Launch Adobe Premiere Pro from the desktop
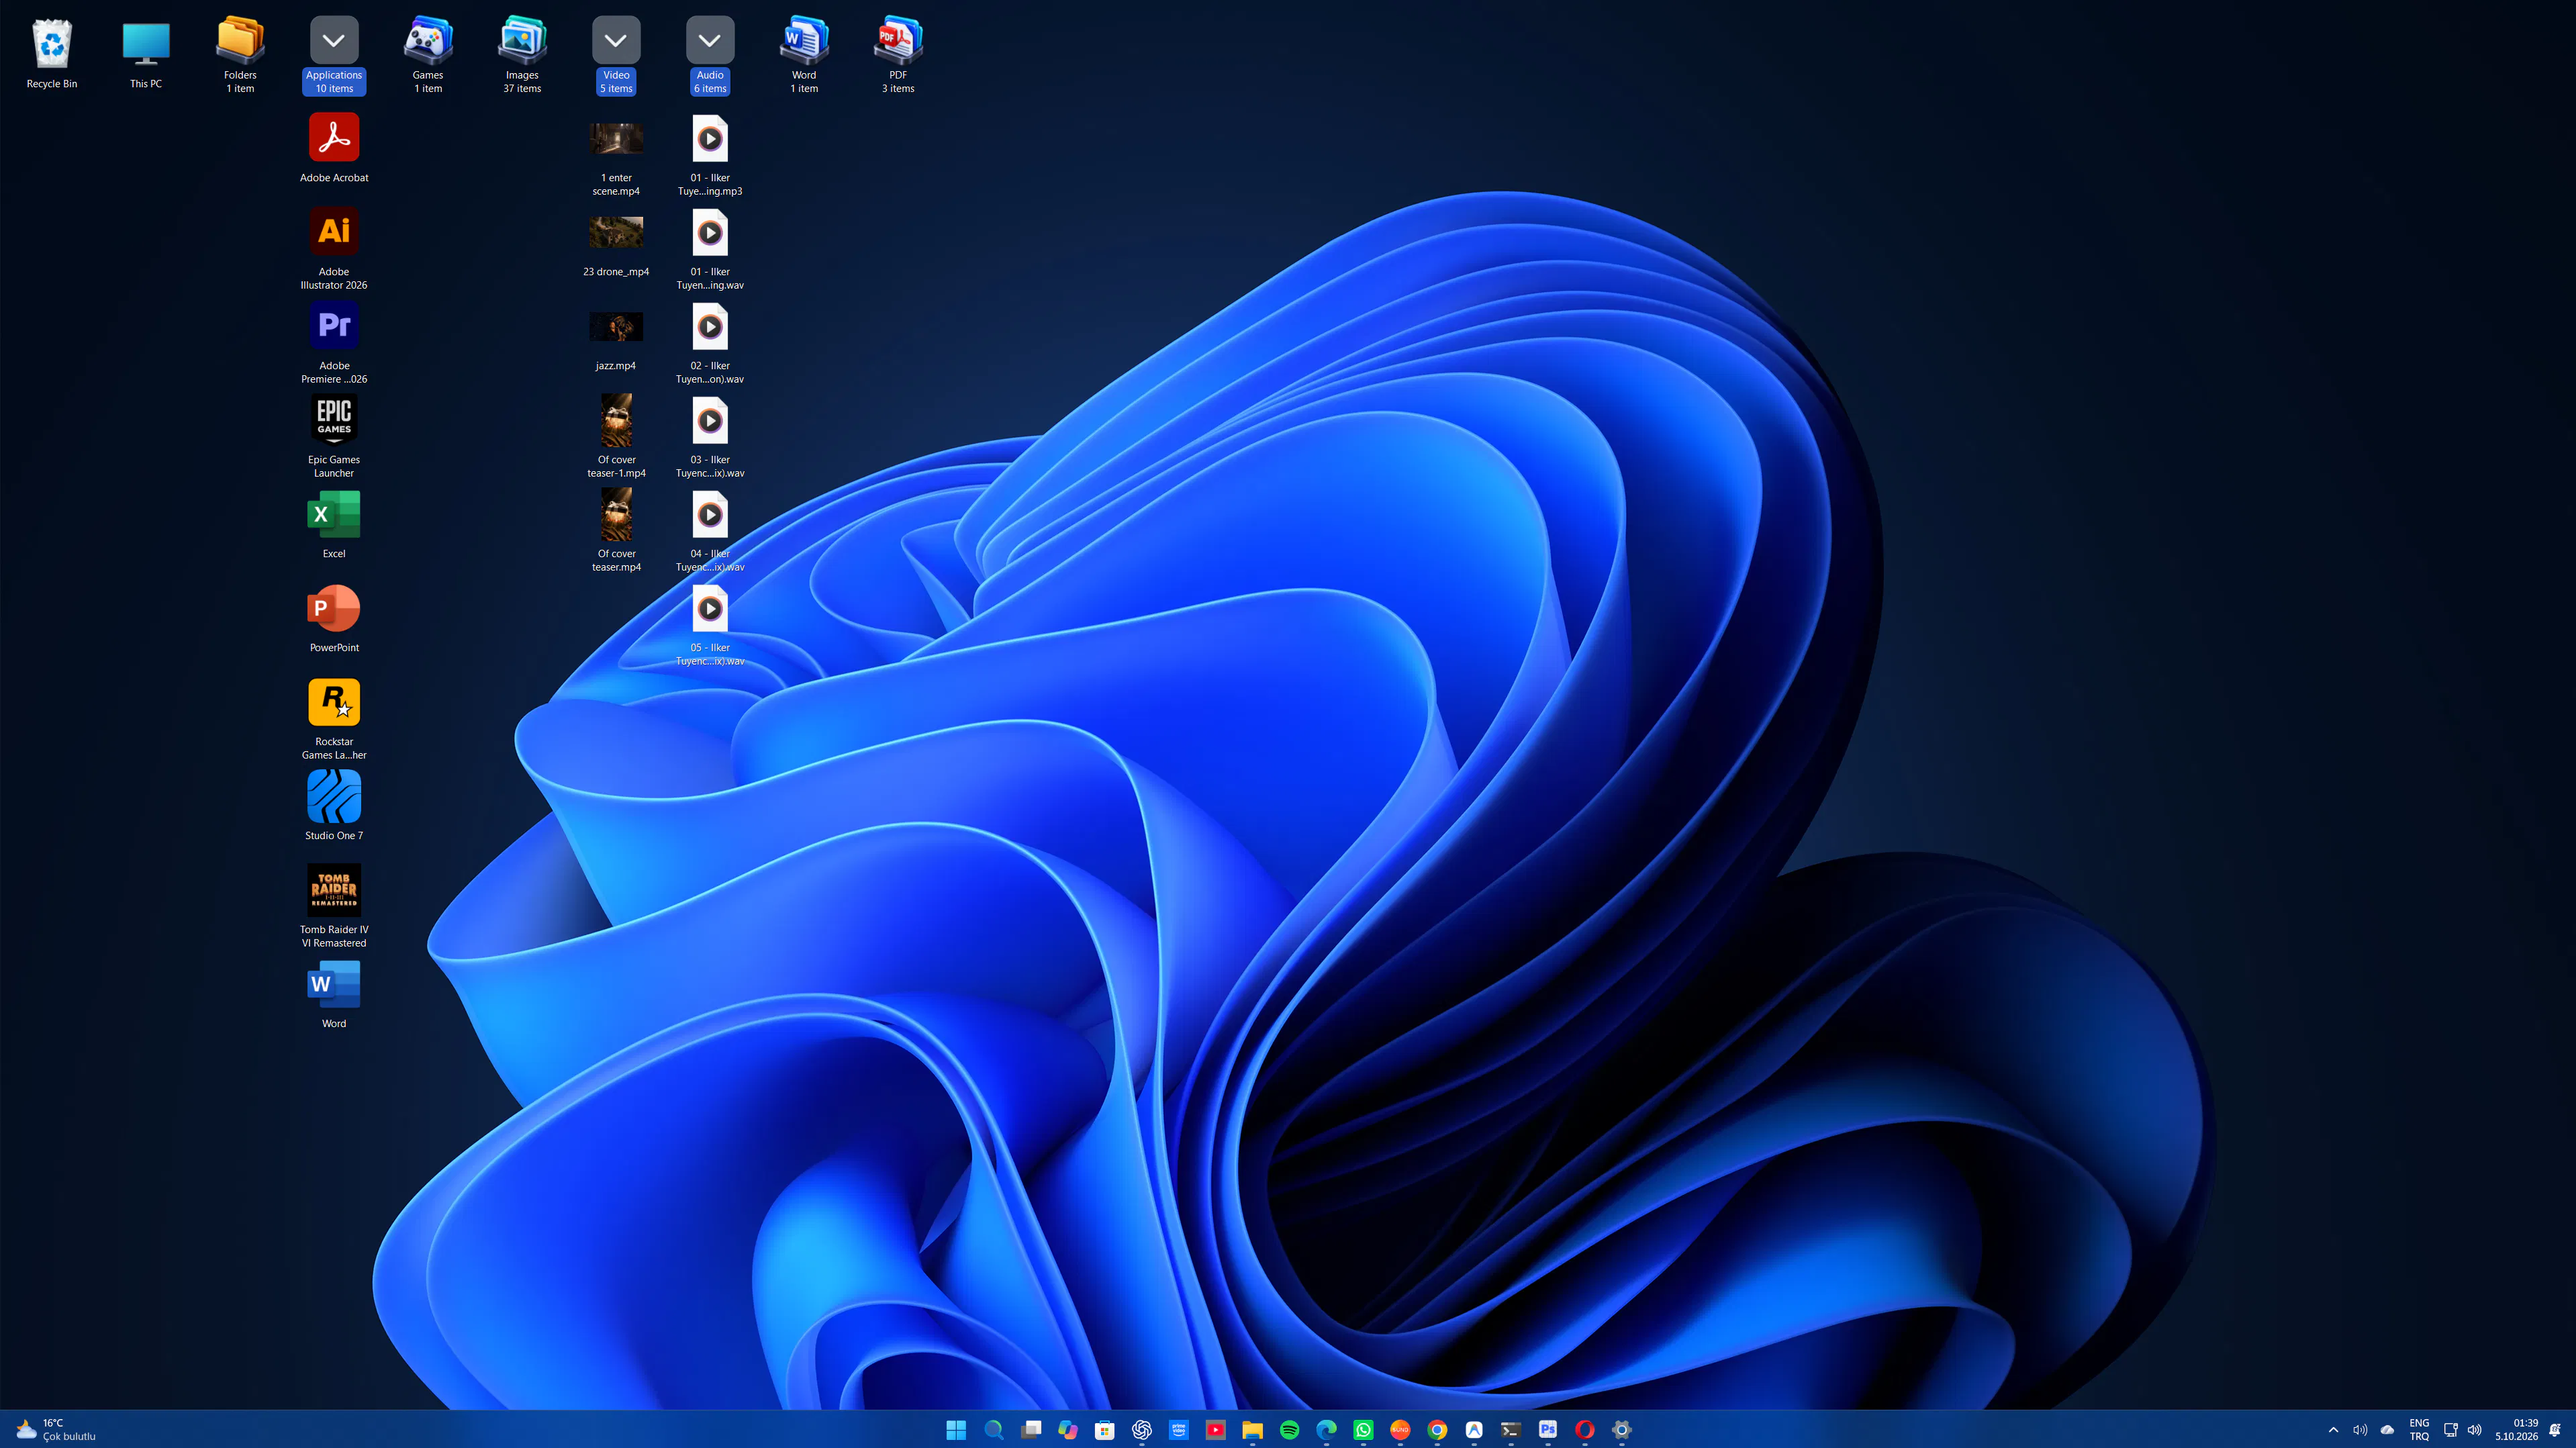2576x1448 pixels. [x=334, y=342]
